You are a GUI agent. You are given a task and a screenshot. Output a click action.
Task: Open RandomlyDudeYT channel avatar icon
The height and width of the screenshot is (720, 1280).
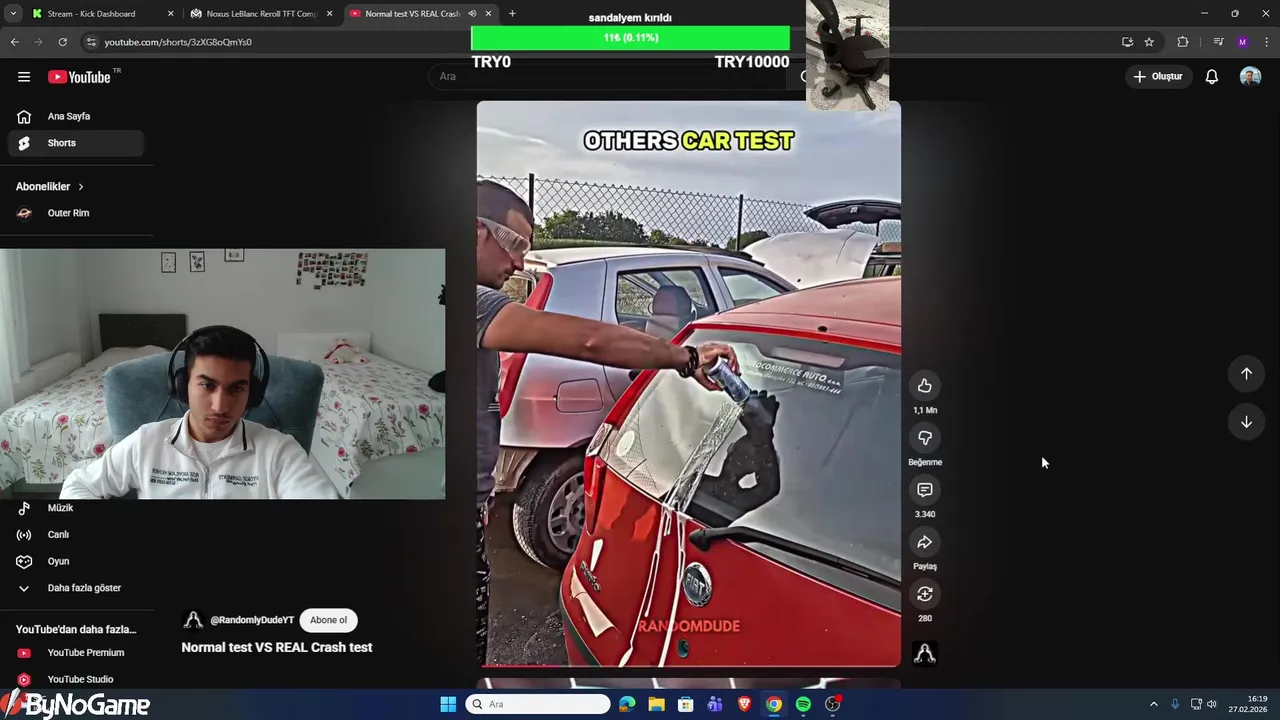[x=193, y=620]
